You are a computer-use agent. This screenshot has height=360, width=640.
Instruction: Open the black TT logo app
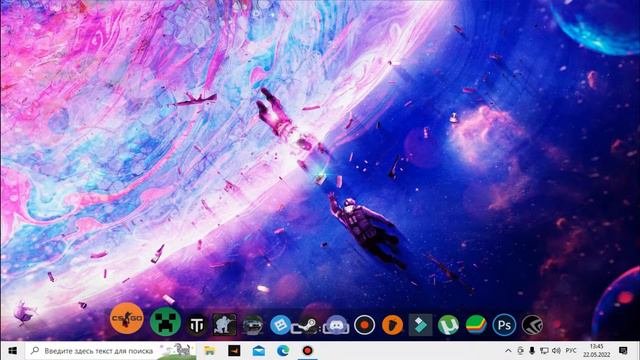(196, 325)
